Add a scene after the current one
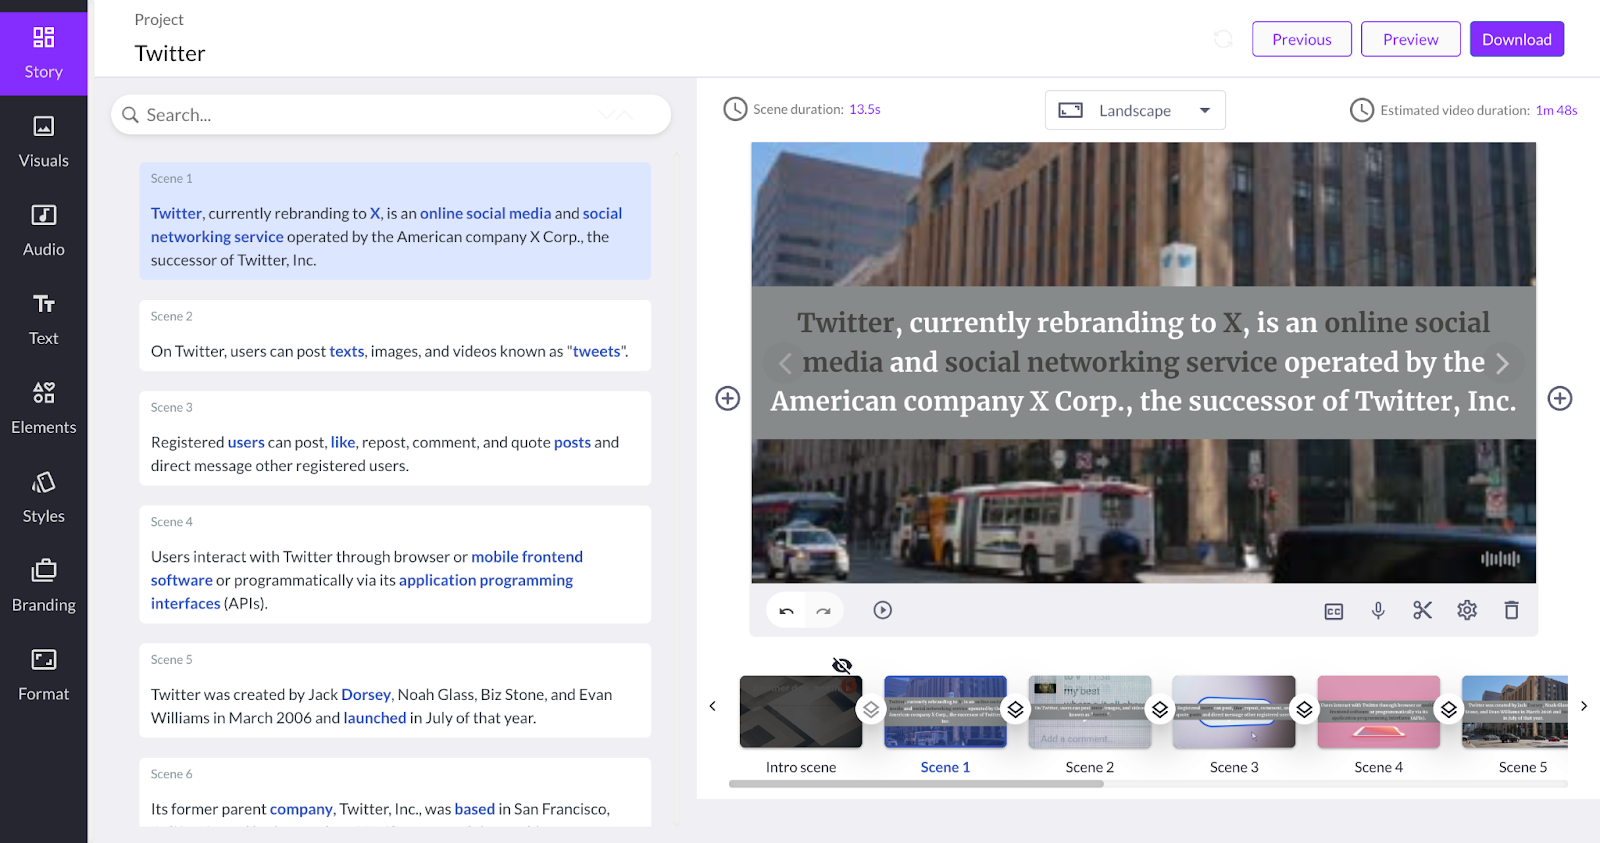The width and height of the screenshot is (1600, 843). pos(1560,398)
